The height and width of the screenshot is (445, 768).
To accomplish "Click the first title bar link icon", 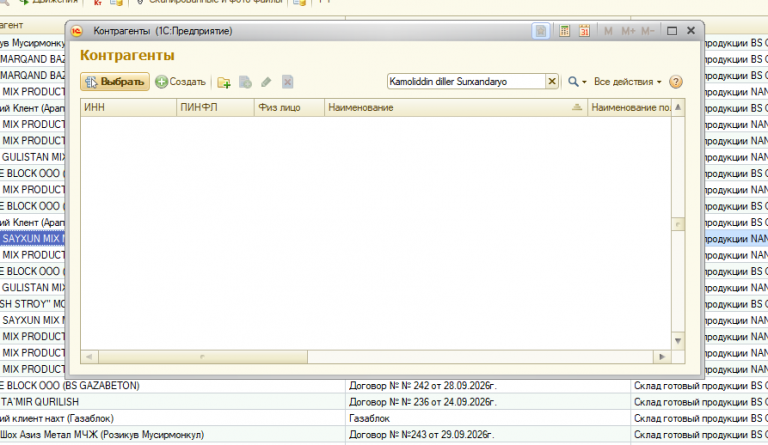I will 541,31.
